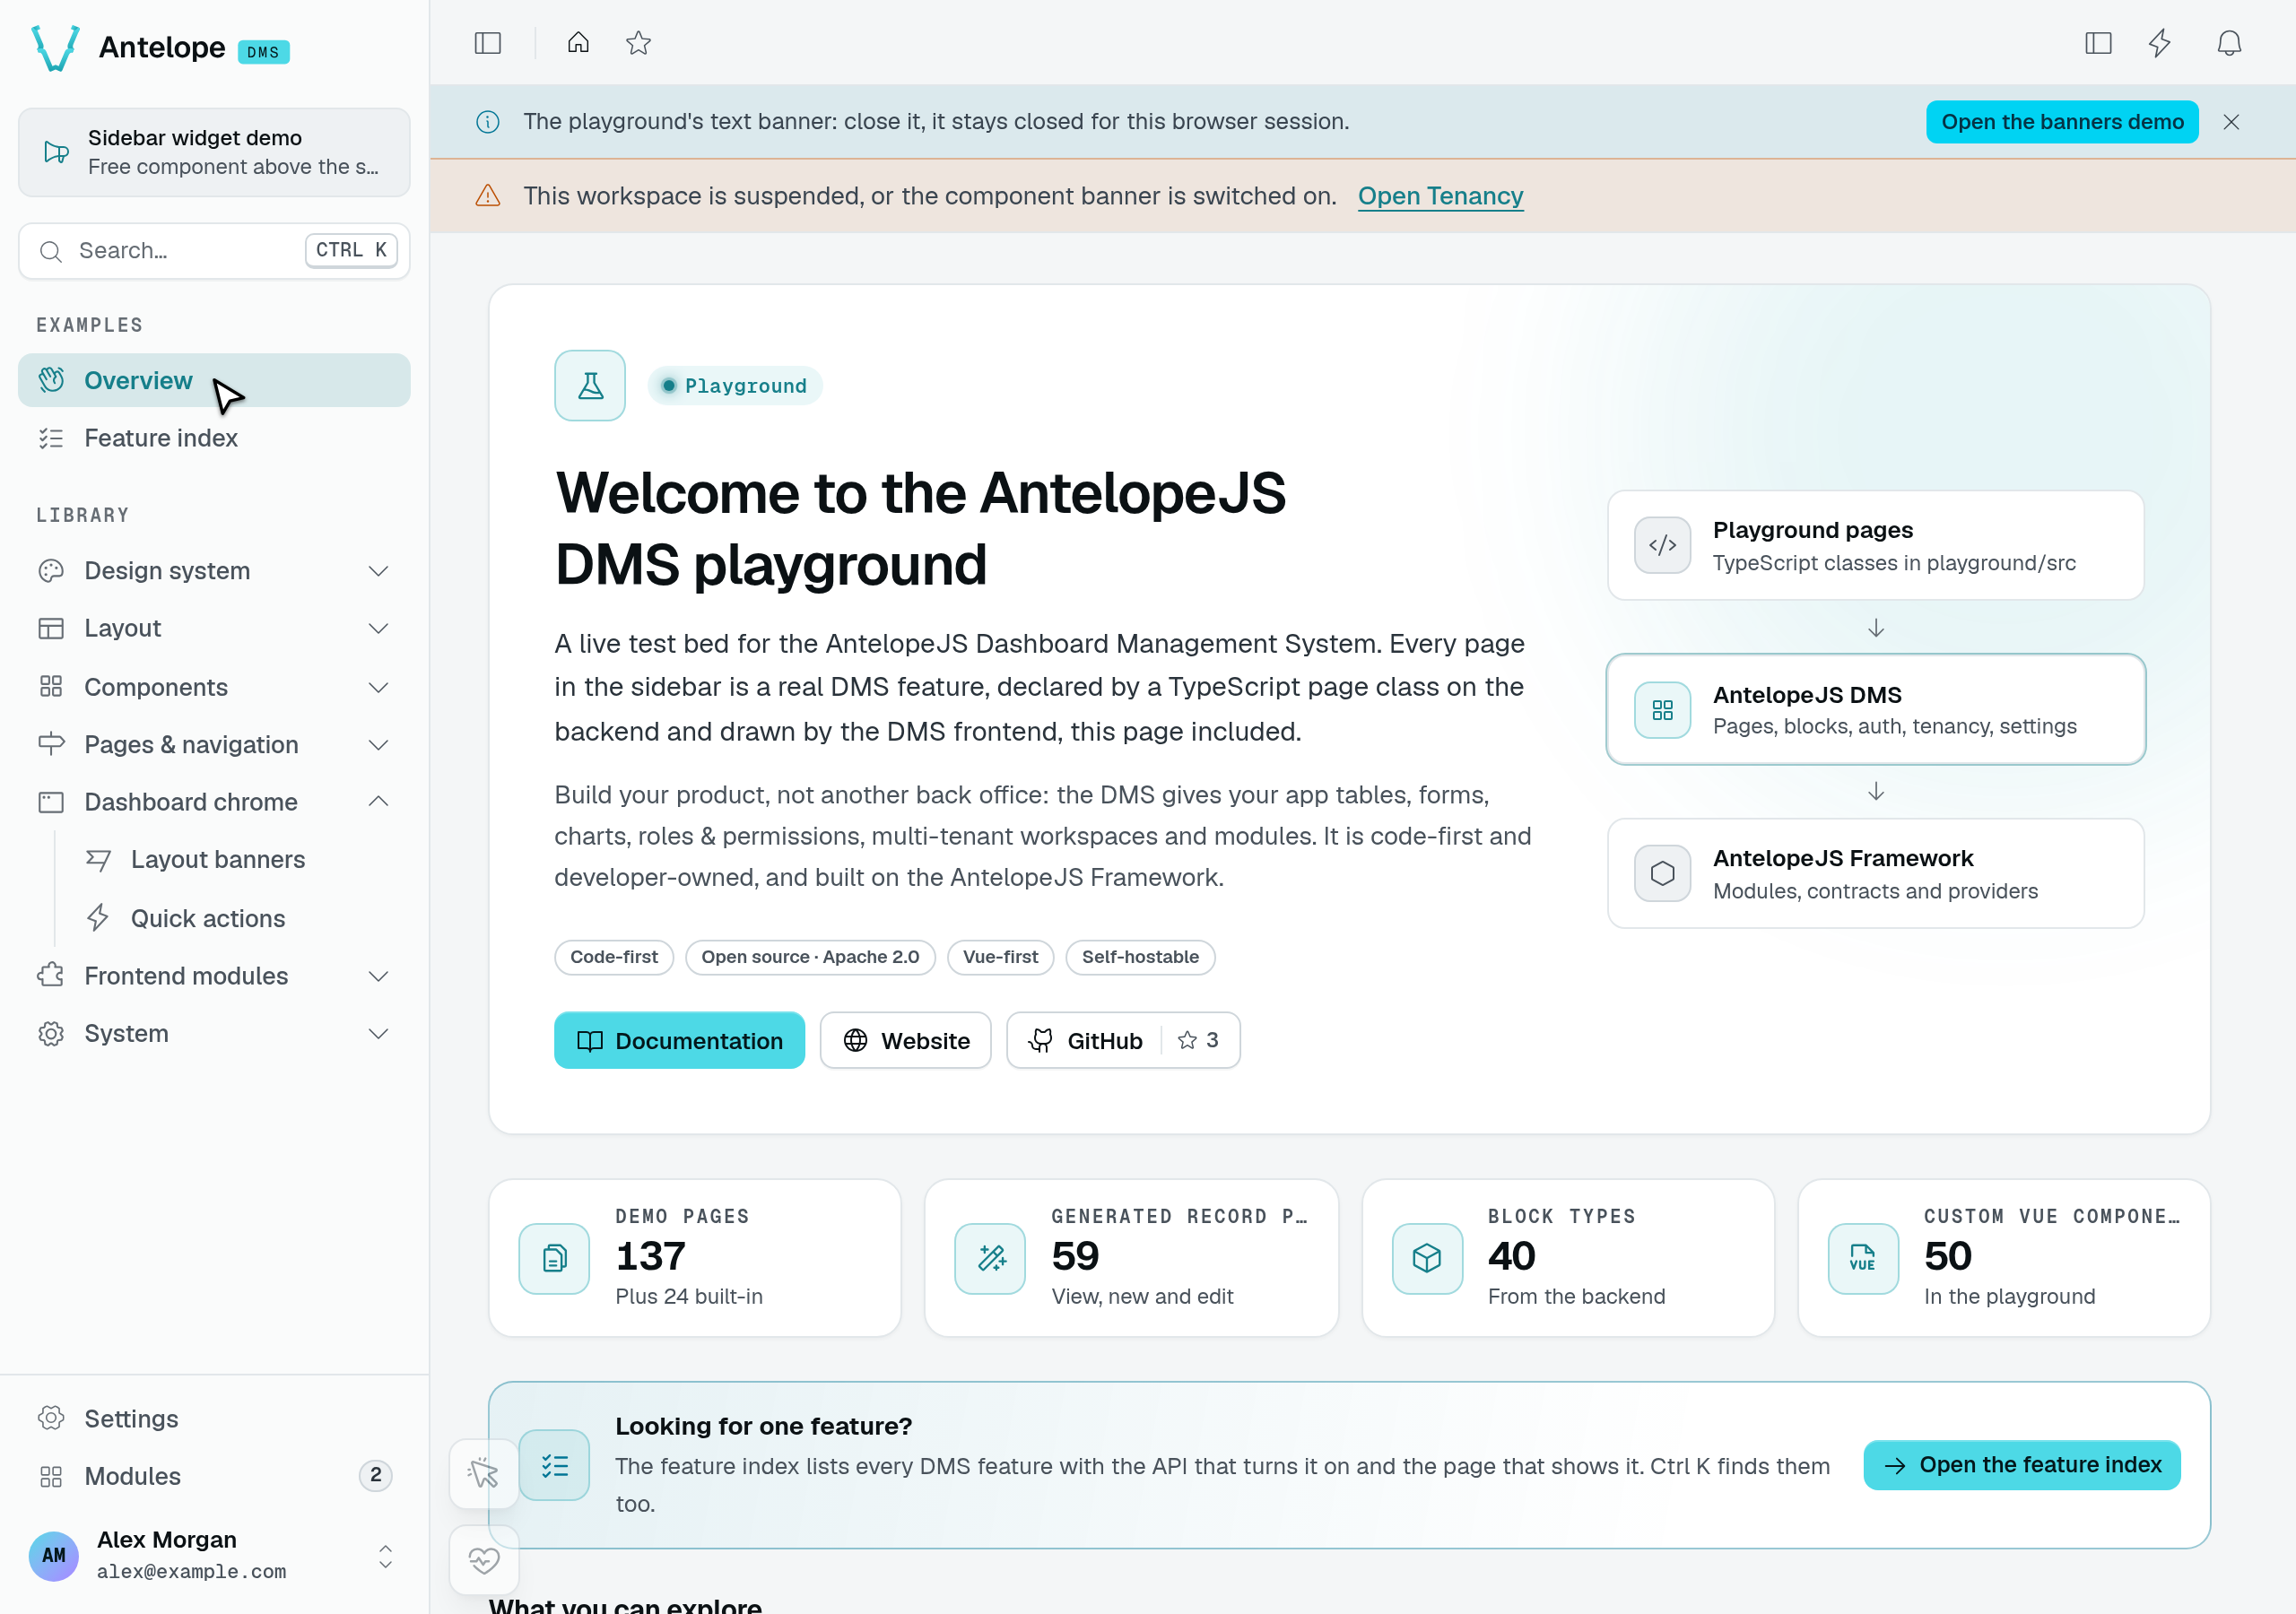The width and height of the screenshot is (2296, 1614).
Task: Open Layout banners page
Action: pos(240,860)
